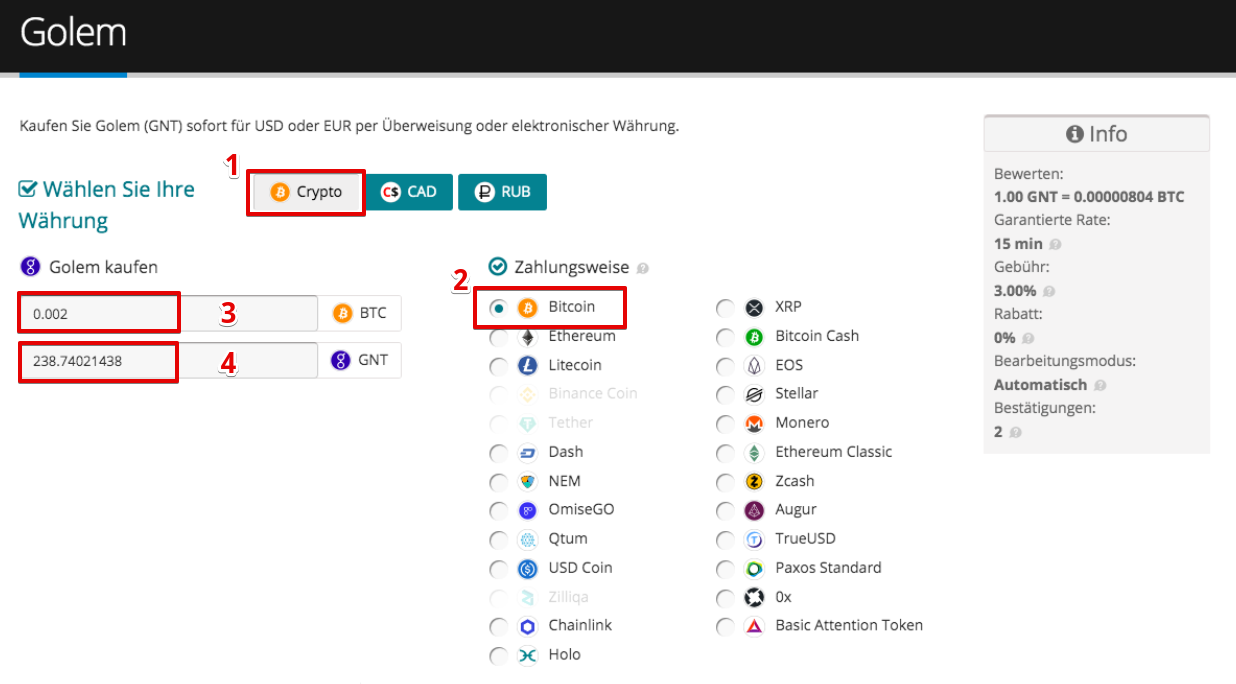Click the rate text 1.00 GNT = 0.00000804 BTC
The width and height of the screenshot is (1236, 684).
[1089, 197]
